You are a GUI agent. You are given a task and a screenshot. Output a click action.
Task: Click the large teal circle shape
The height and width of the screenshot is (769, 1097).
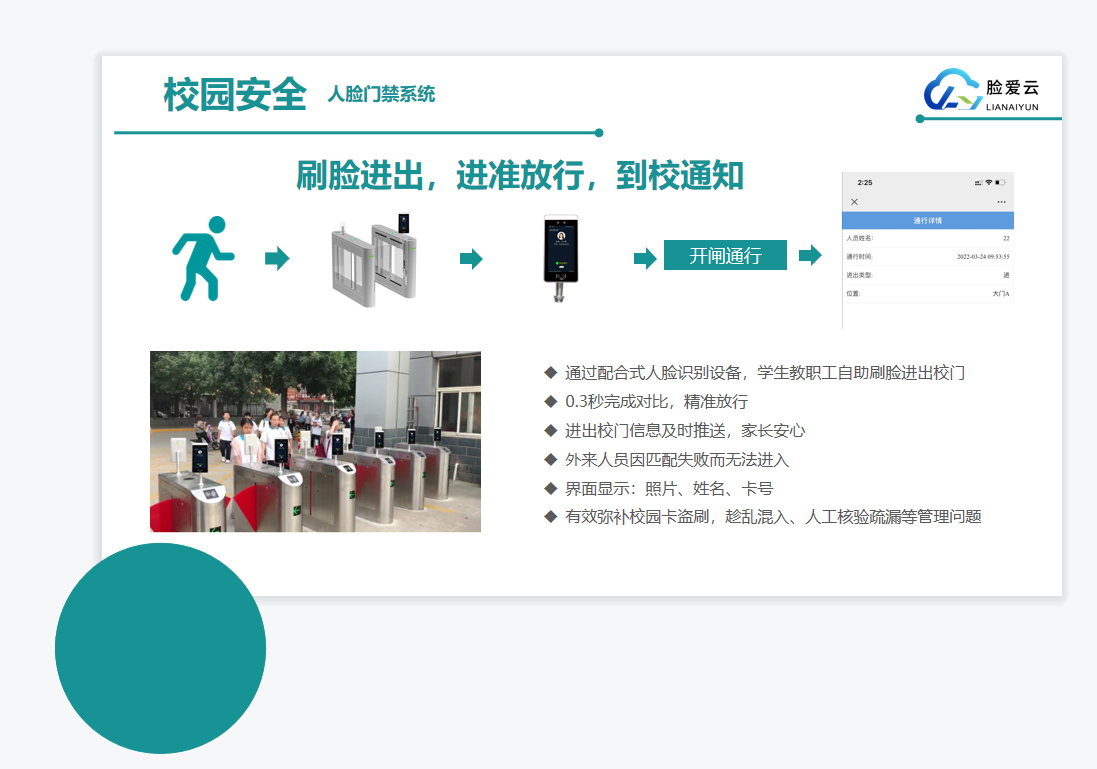(x=160, y=648)
